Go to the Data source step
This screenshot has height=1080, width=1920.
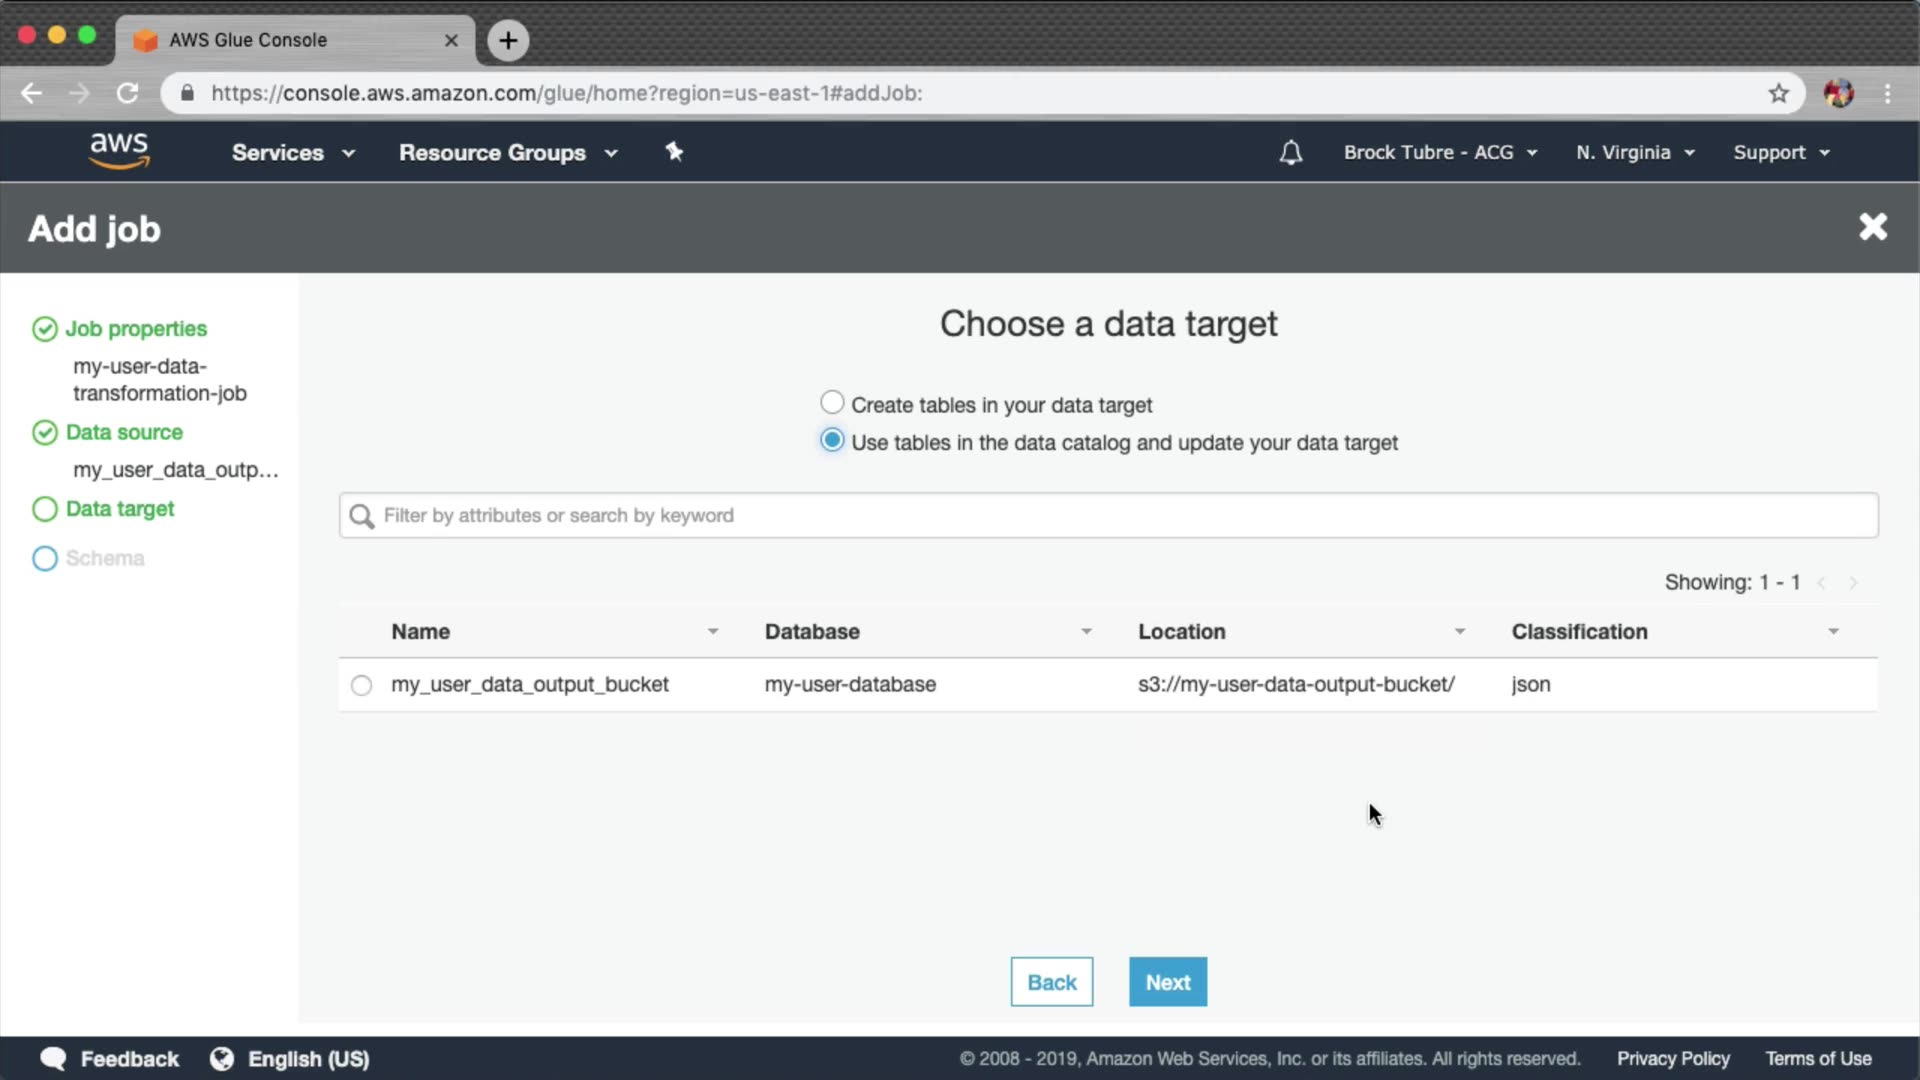pyautogui.click(x=124, y=433)
